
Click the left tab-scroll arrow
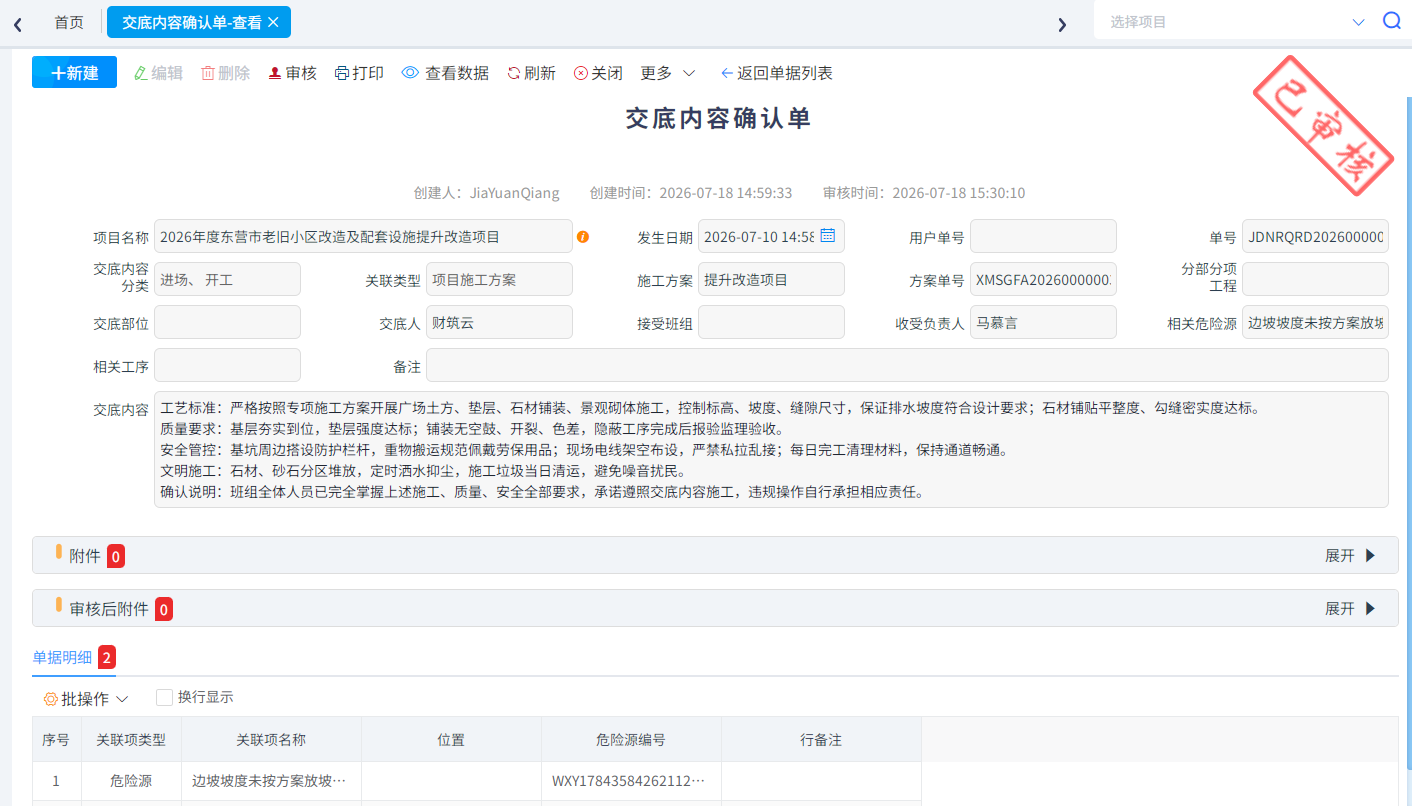tap(18, 23)
